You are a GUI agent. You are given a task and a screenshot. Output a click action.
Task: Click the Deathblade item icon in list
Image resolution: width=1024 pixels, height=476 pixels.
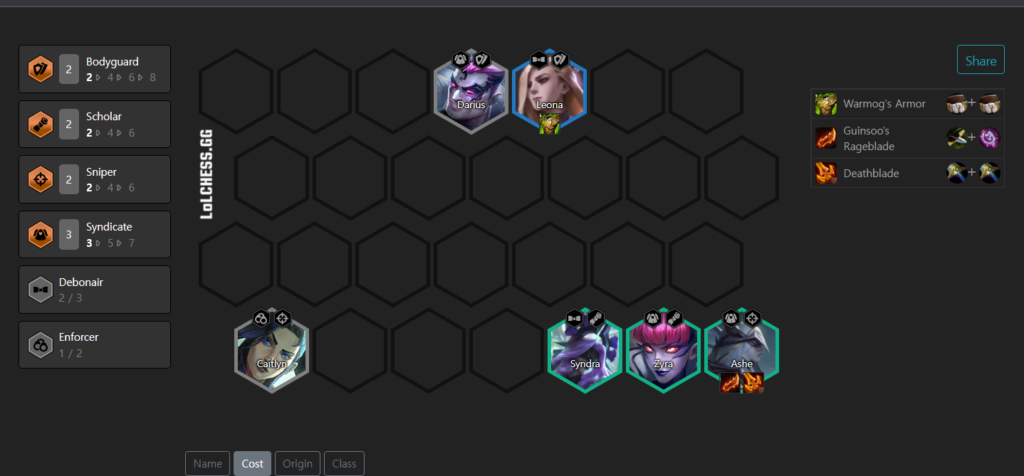825,173
